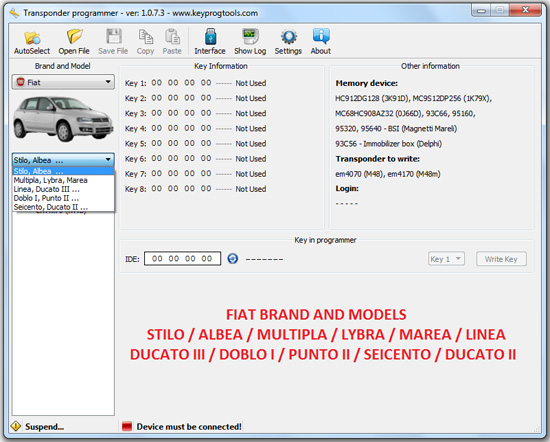Screen dimensions: 550x442
Task: Open the Key 1 selector dropdown
Action: coord(446,259)
